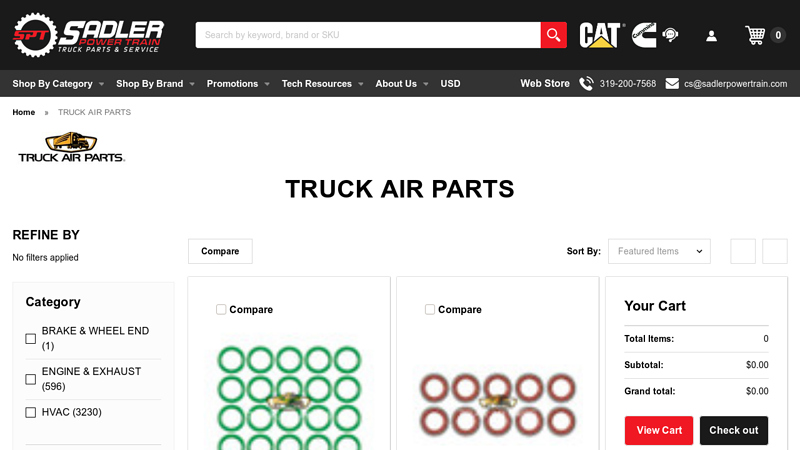Open the live chat support headset icon
The height and width of the screenshot is (450, 800).
[x=670, y=35]
